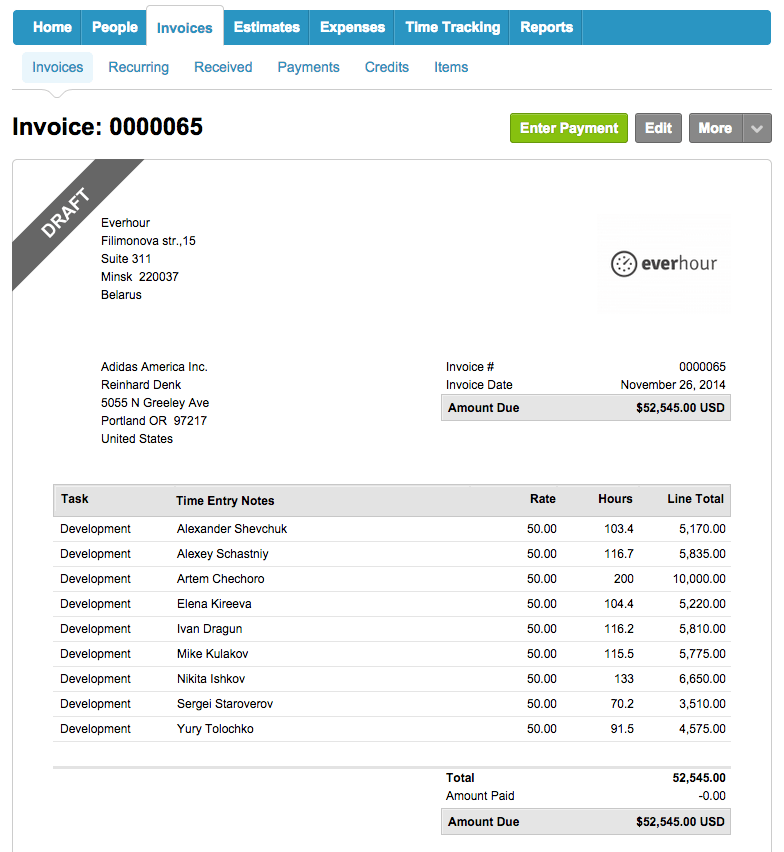Click the Development task in Ivan Dragun row

(95, 629)
